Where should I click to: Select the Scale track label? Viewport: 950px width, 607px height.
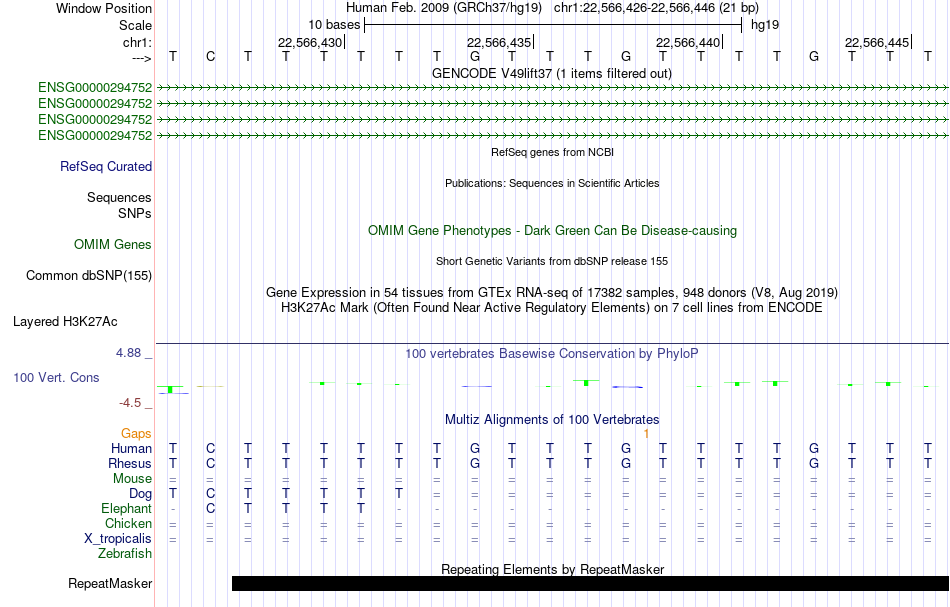point(135,25)
